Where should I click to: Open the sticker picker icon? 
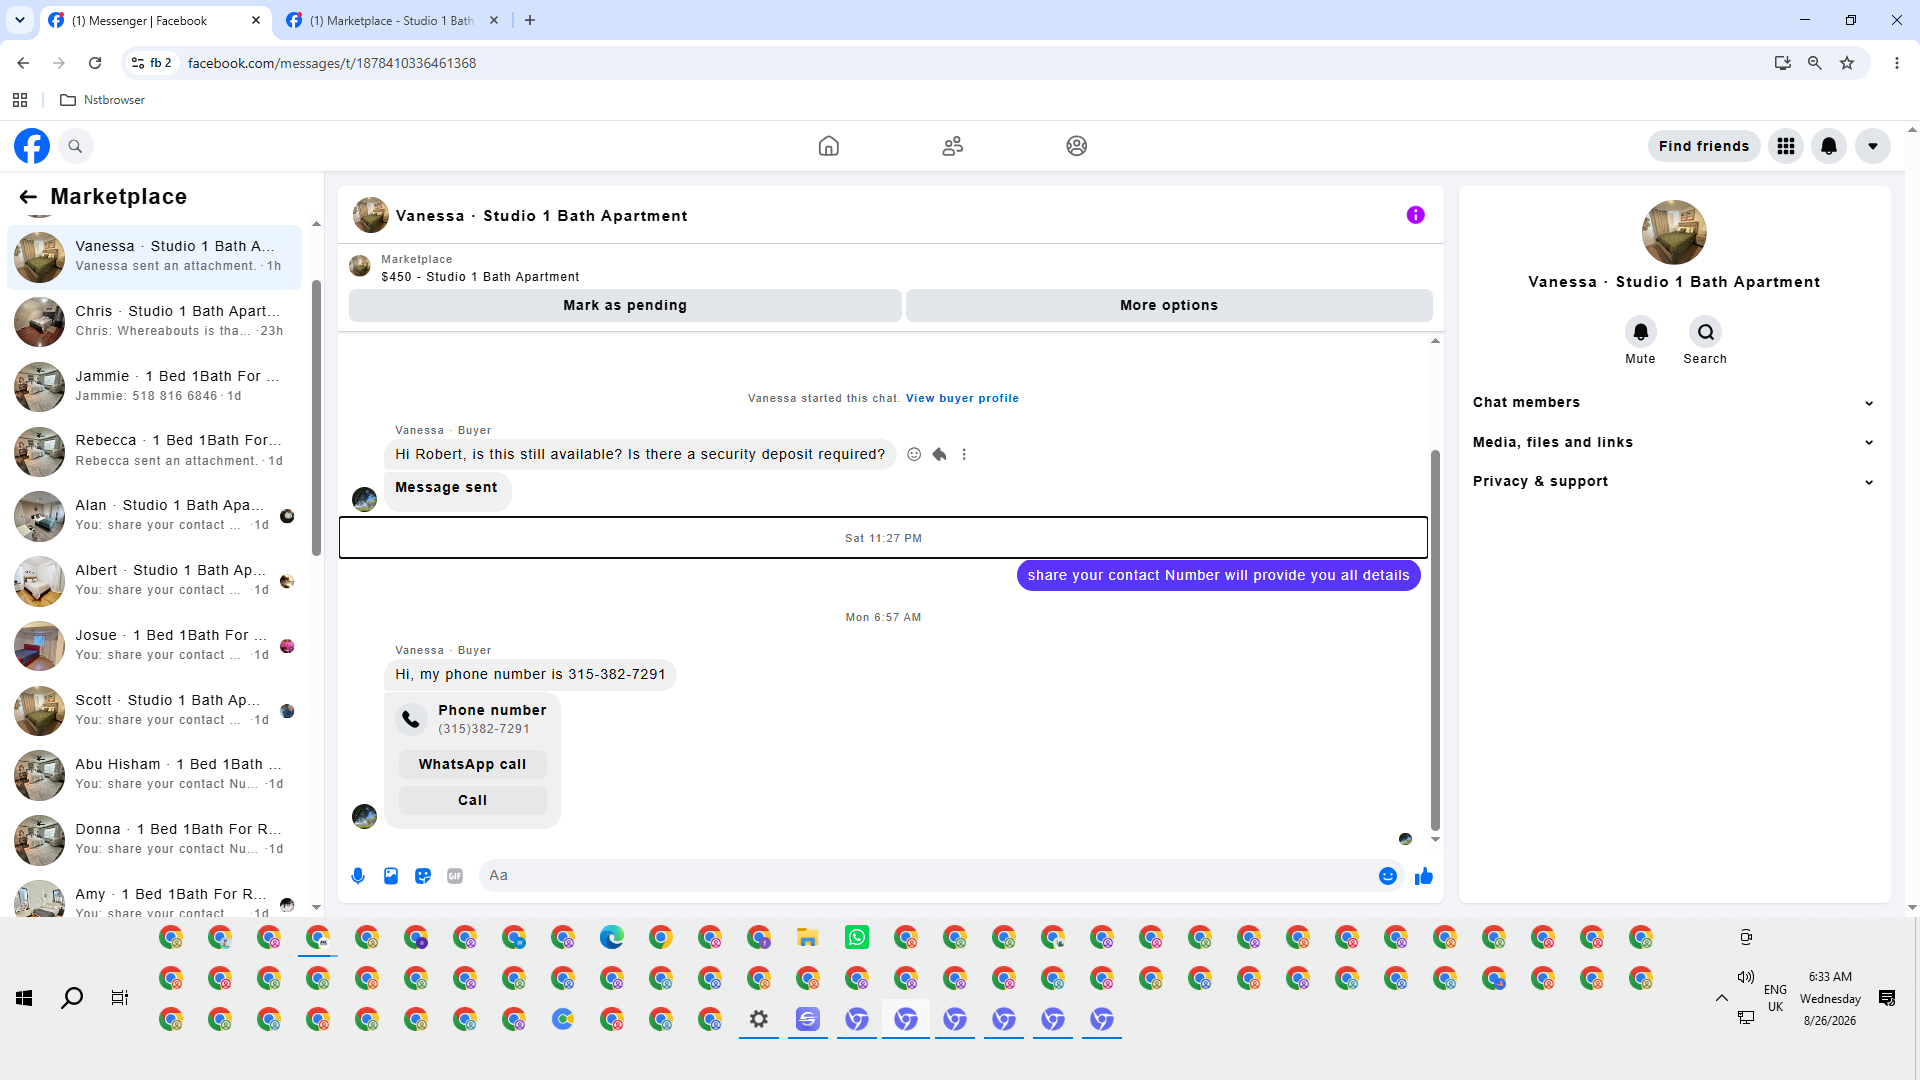(x=423, y=876)
